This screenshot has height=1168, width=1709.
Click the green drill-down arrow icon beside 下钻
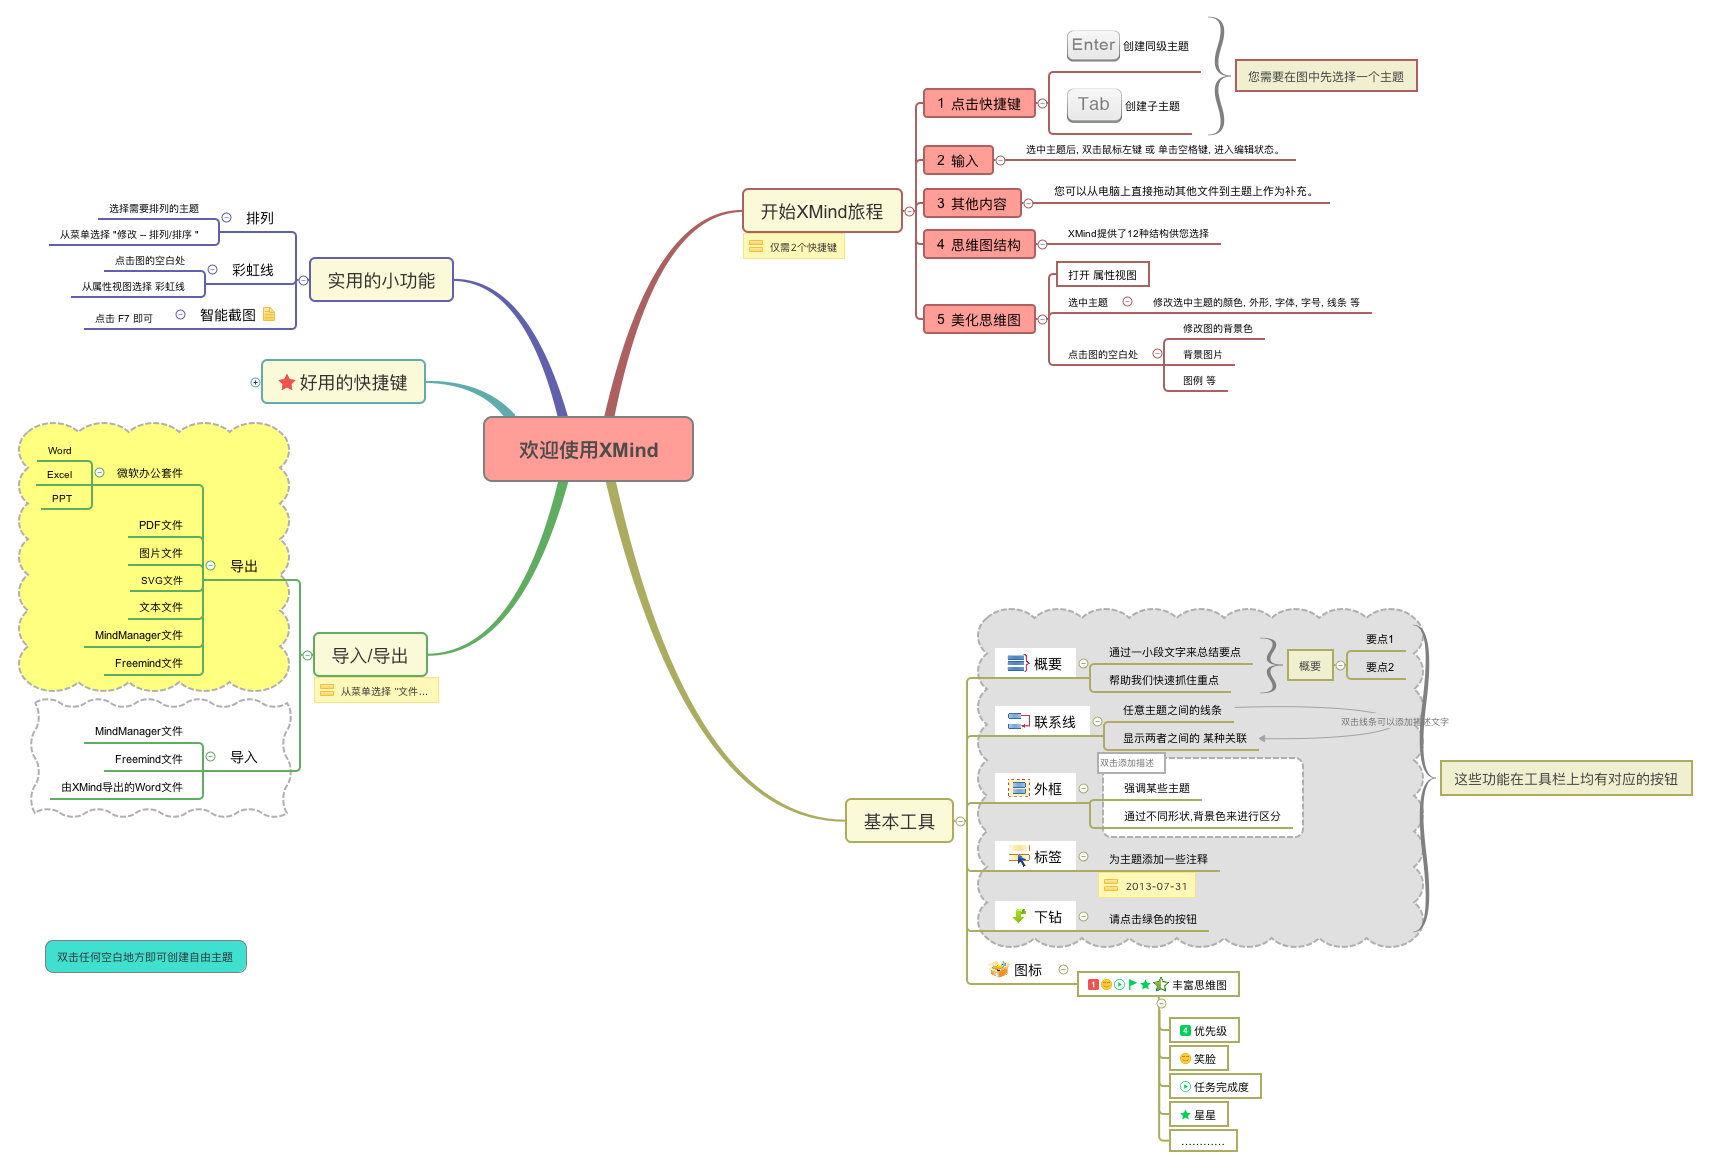(1019, 916)
